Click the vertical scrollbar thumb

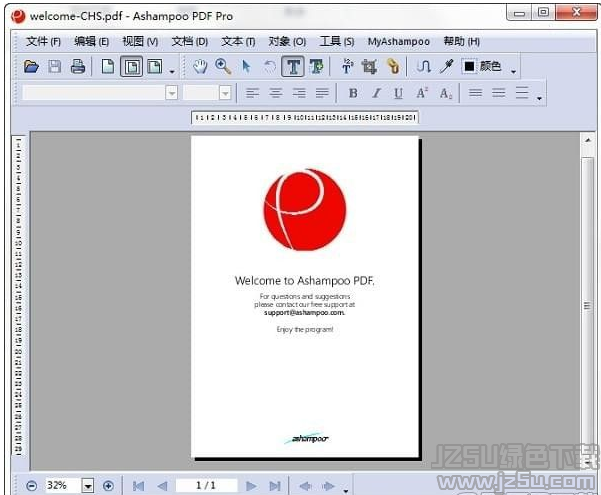[x=587, y=305]
